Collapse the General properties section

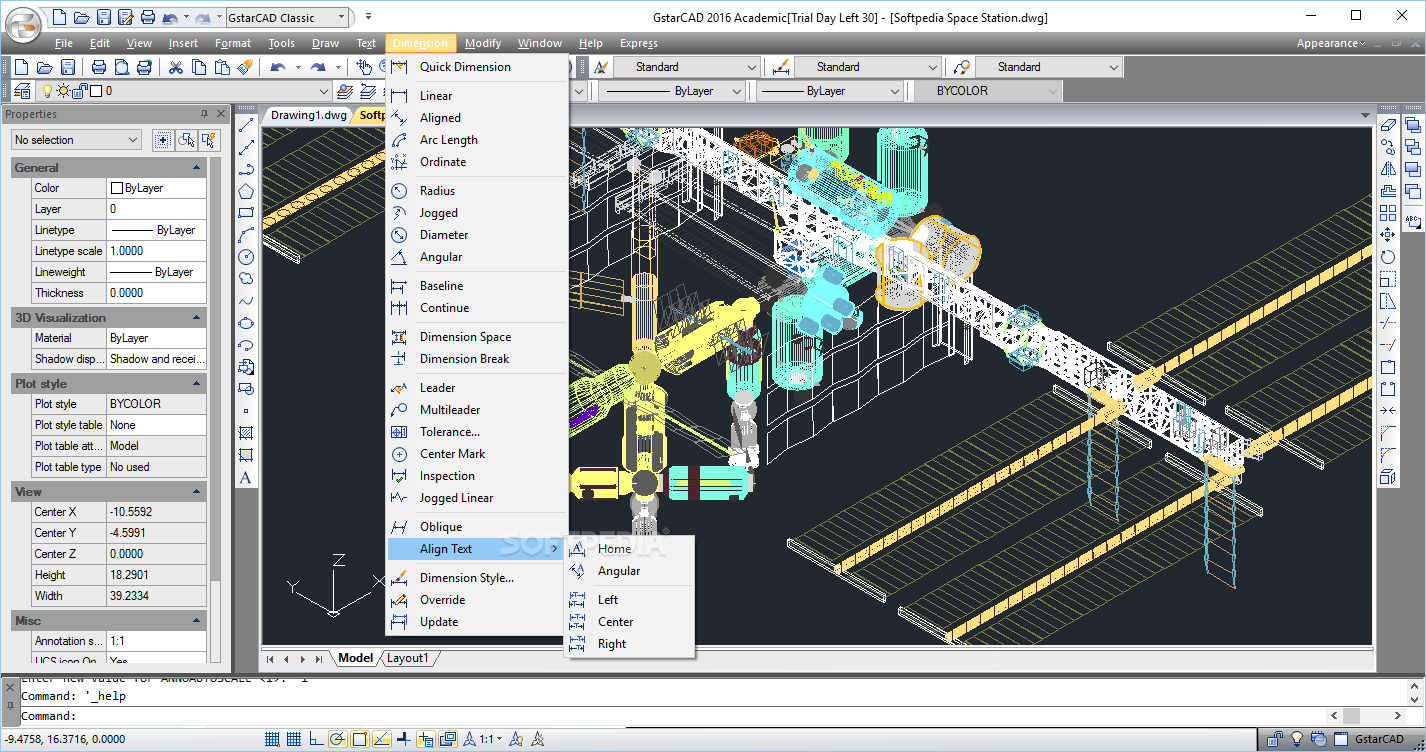[x=197, y=168]
